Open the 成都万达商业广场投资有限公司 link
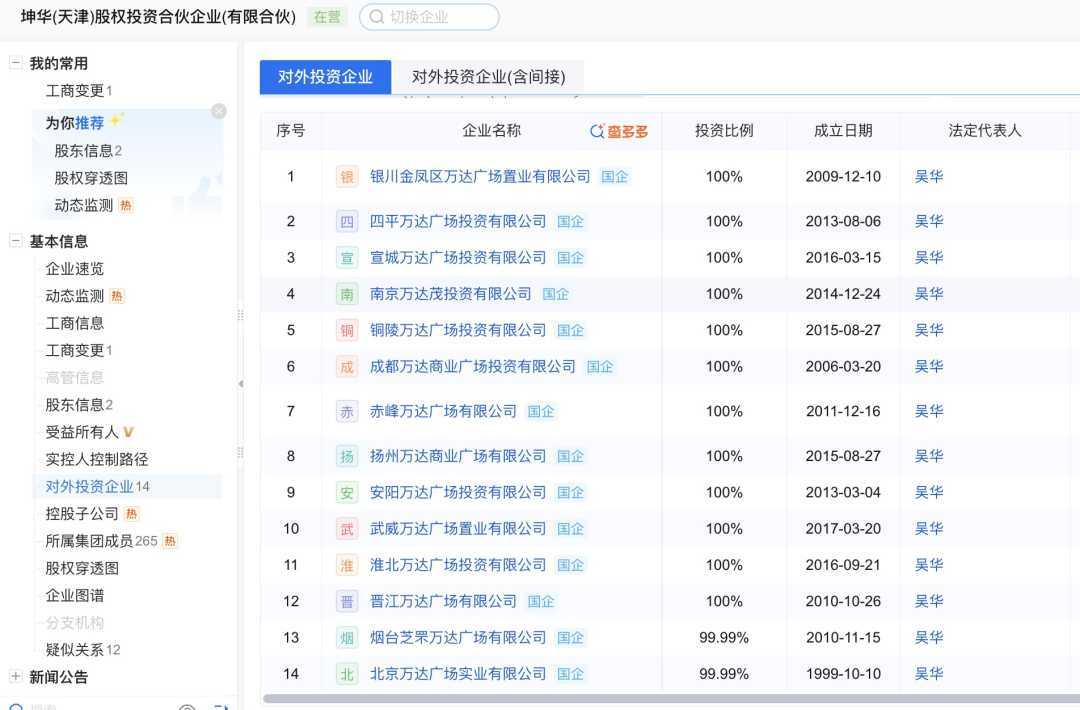The height and width of the screenshot is (710, 1080). 472,367
